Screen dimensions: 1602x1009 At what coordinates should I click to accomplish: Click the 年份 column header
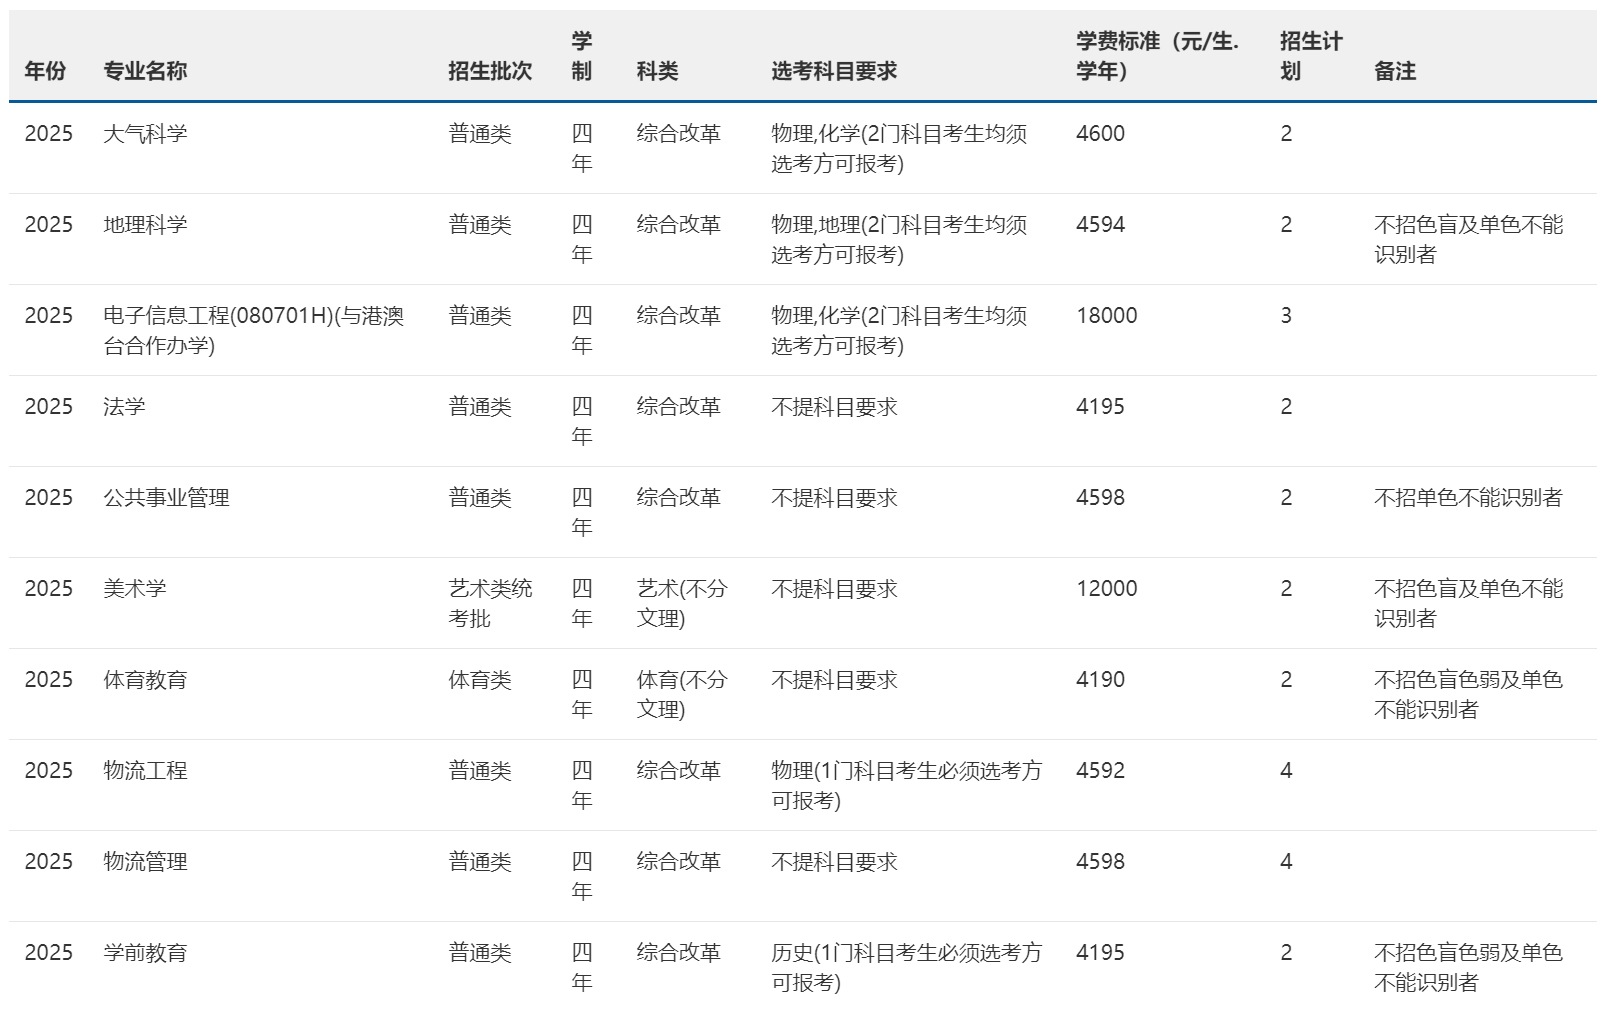tap(43, 71)
